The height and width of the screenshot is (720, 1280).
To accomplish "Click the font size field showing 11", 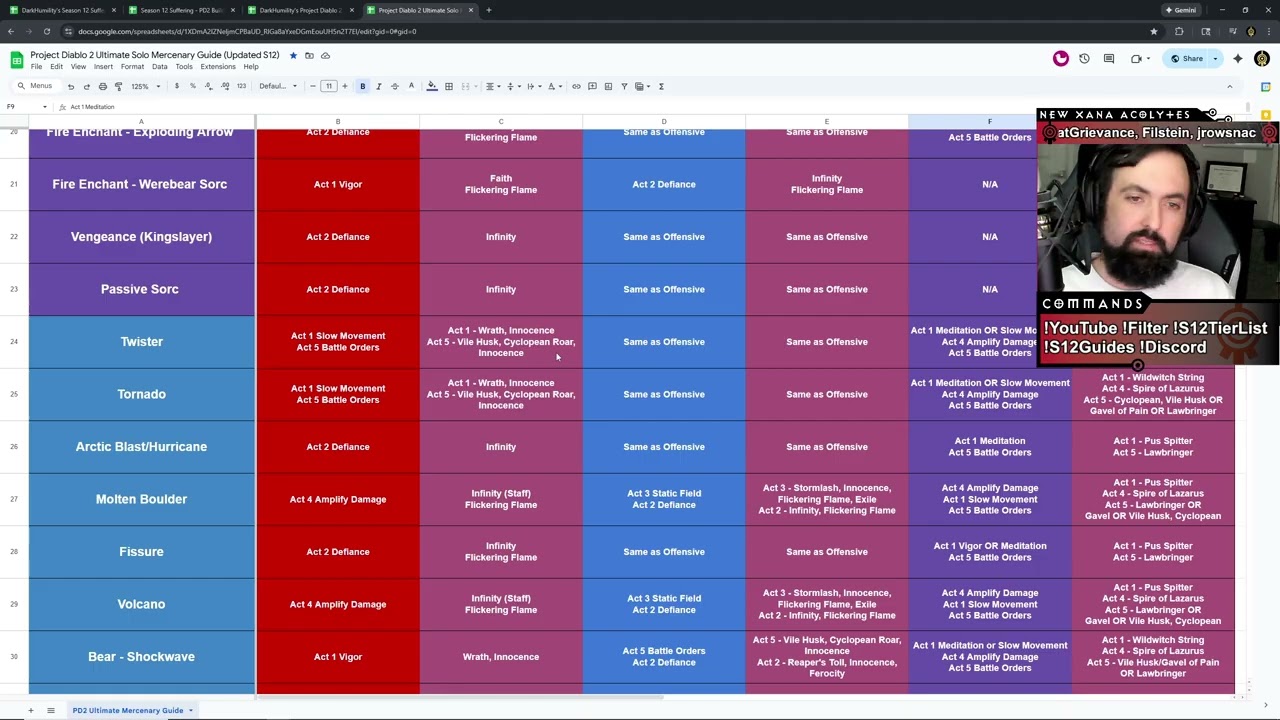I will (328, 86).
